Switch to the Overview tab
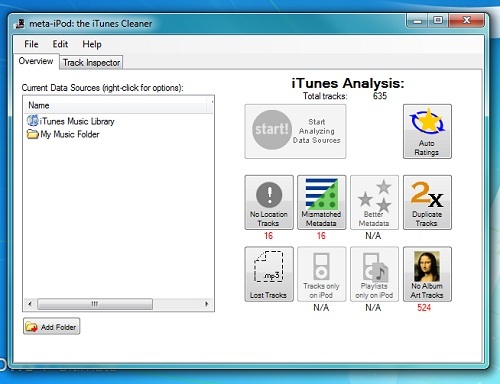Viewport: 500px width, 384px height. coord(36,61)
